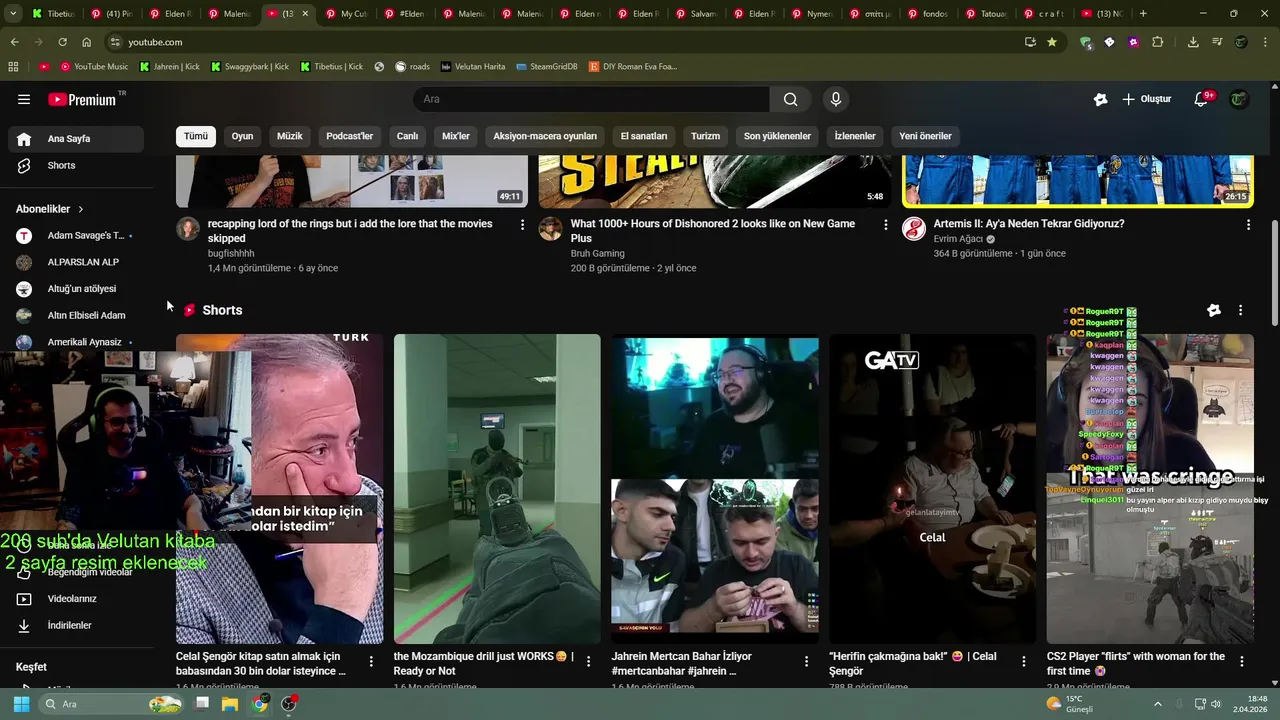Open Altuğ'un atölyesi subscription
This screenshot has height=720, width=1280.
coord(76,289)
